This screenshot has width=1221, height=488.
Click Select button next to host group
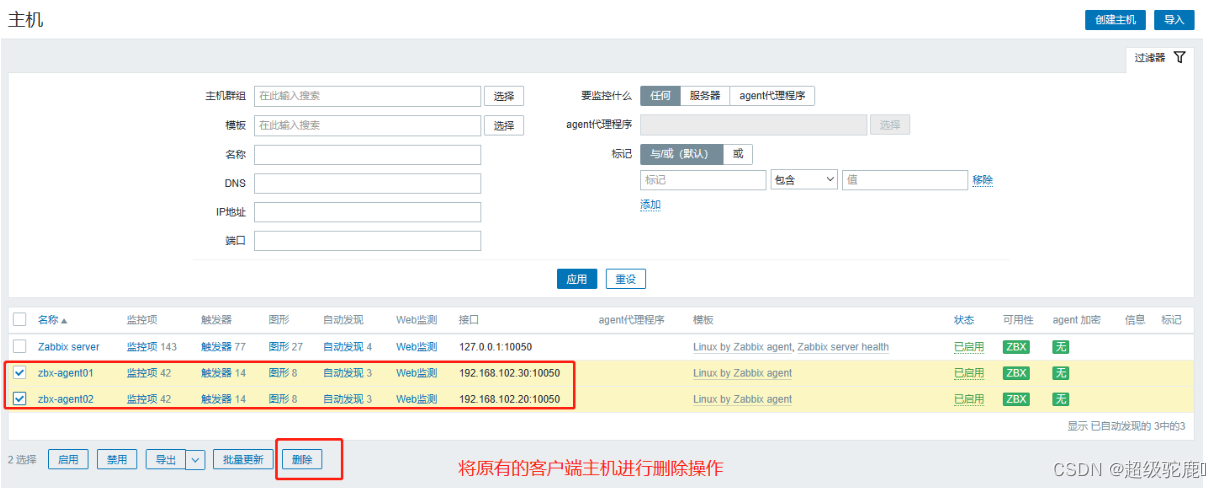point(504,96)
